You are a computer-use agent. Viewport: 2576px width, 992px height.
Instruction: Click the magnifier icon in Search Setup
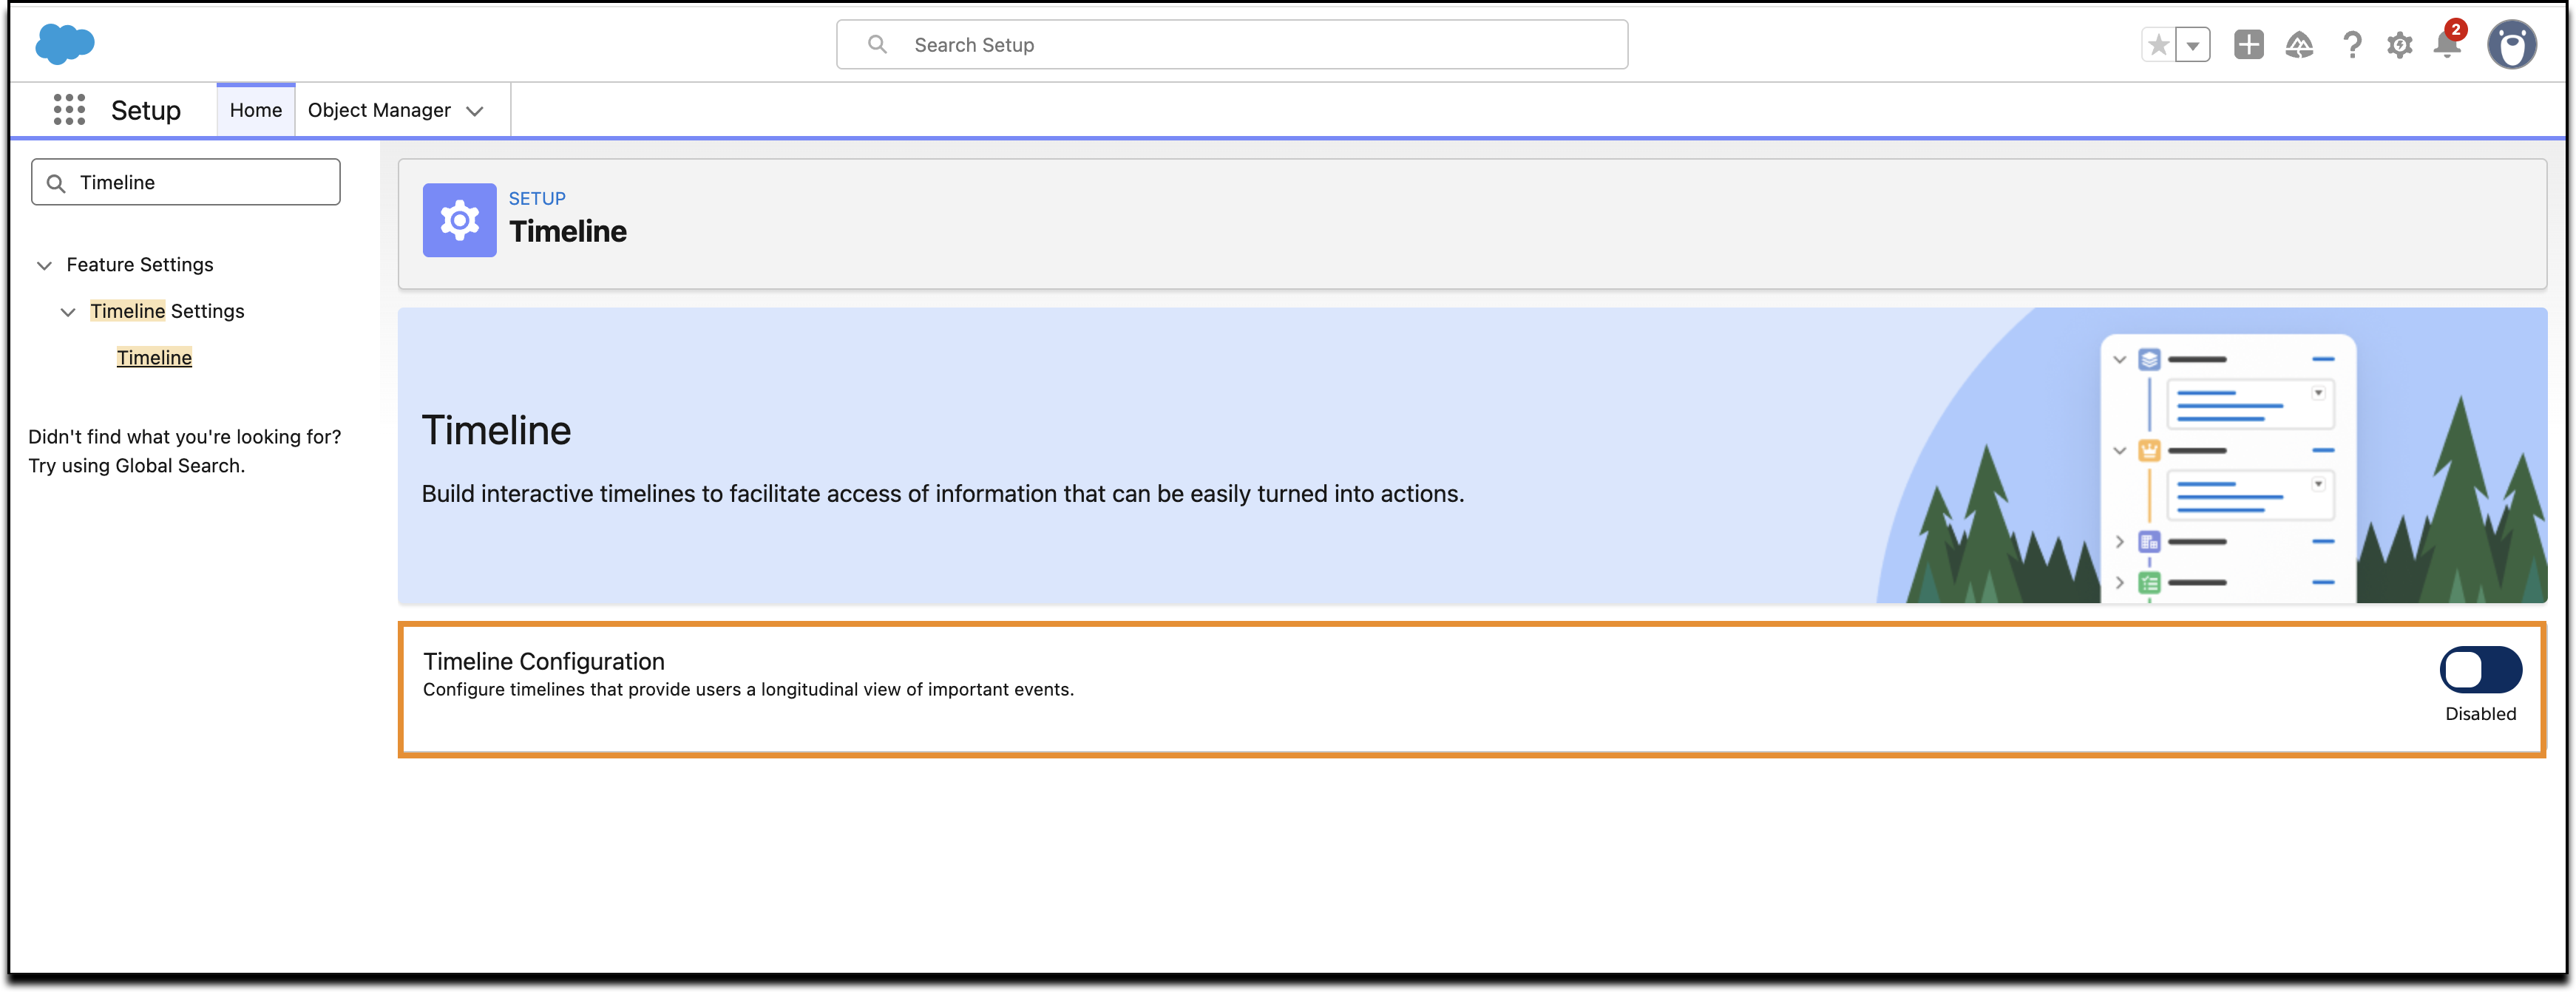(x=877, y=45)
